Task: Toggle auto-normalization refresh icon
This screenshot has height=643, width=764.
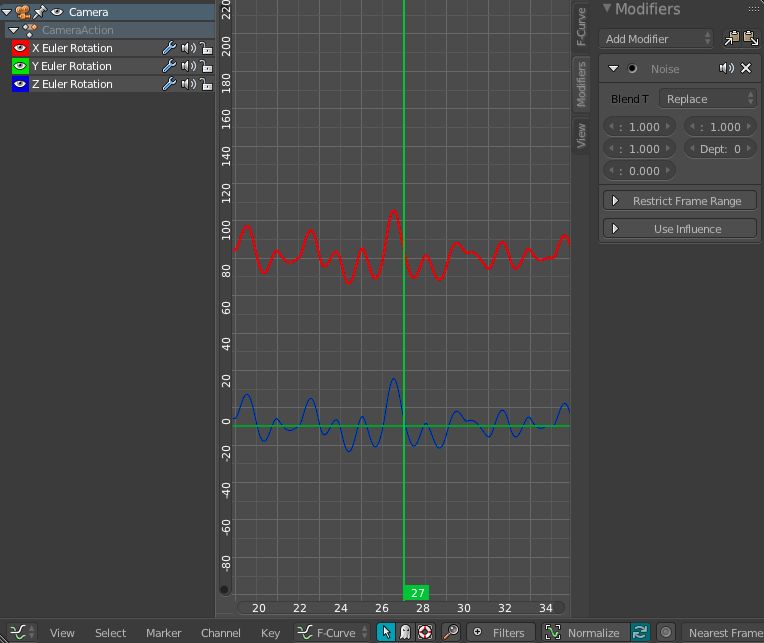Action: point(640,632)
